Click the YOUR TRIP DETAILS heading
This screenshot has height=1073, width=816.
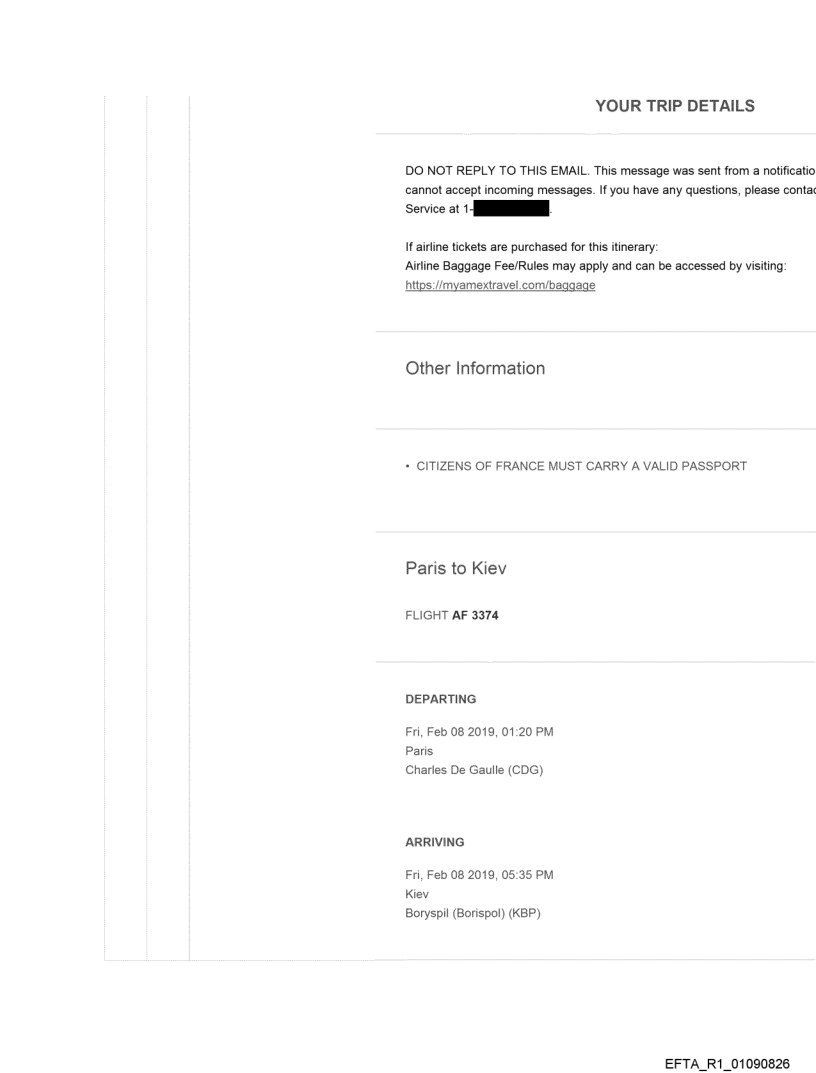coord(675,106)
